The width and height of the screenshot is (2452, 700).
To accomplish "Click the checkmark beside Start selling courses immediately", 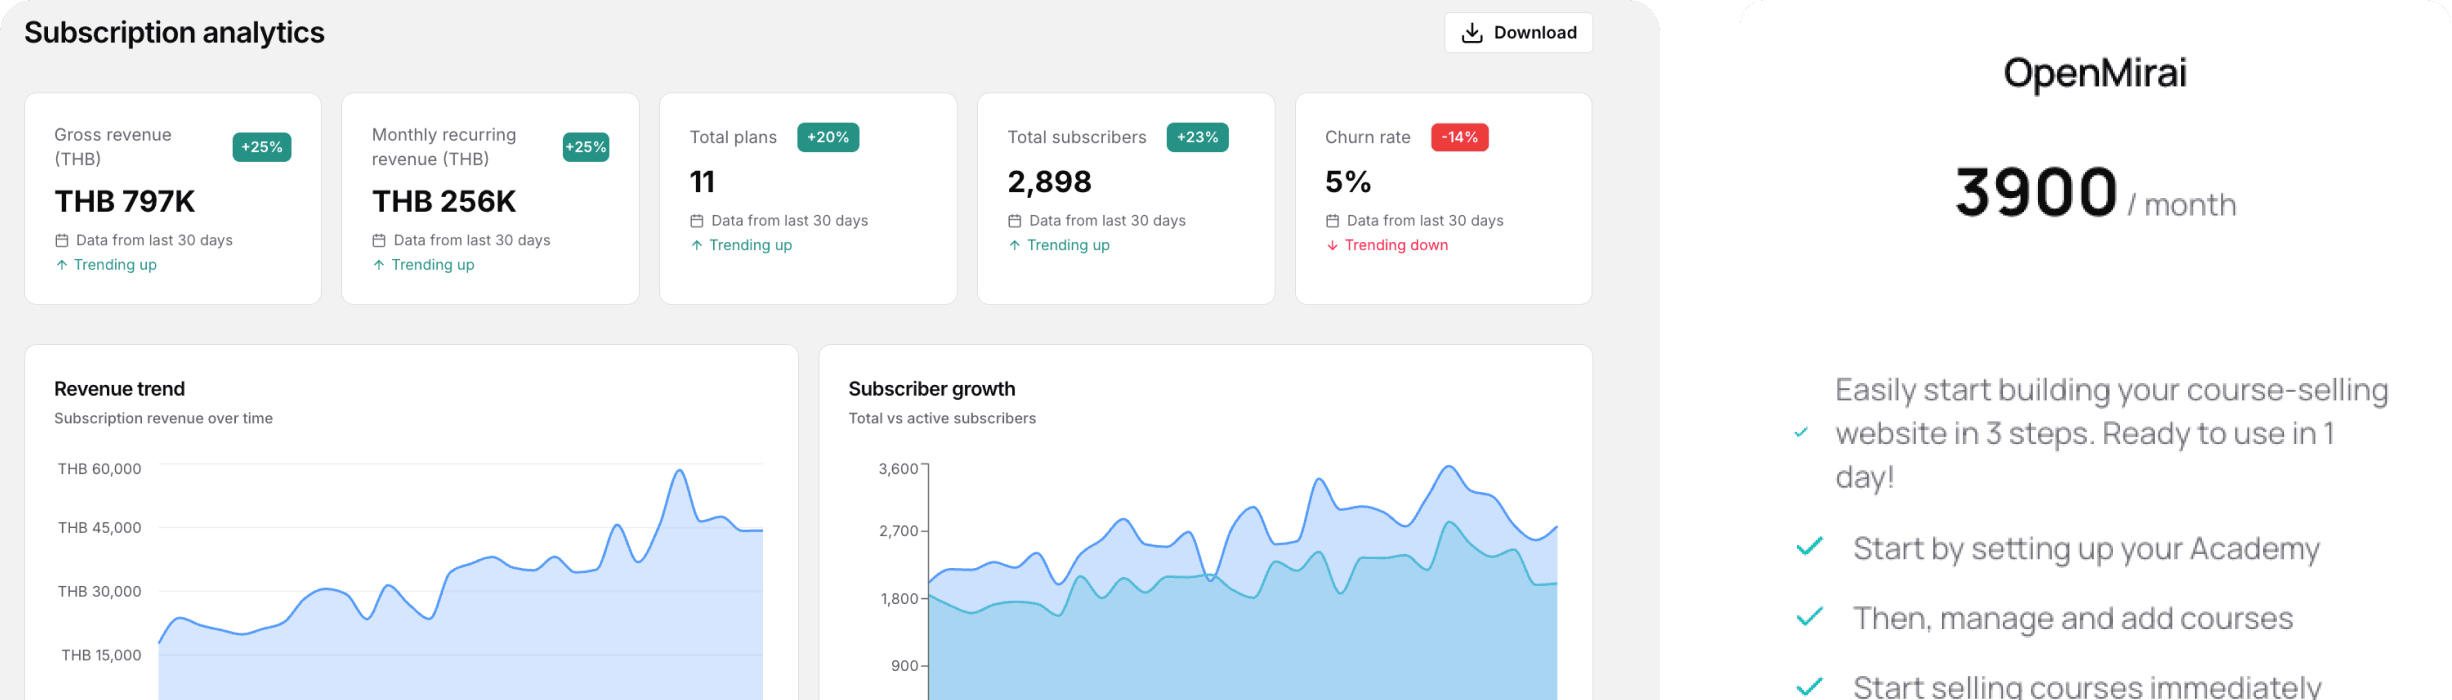I will point(1810,686).
